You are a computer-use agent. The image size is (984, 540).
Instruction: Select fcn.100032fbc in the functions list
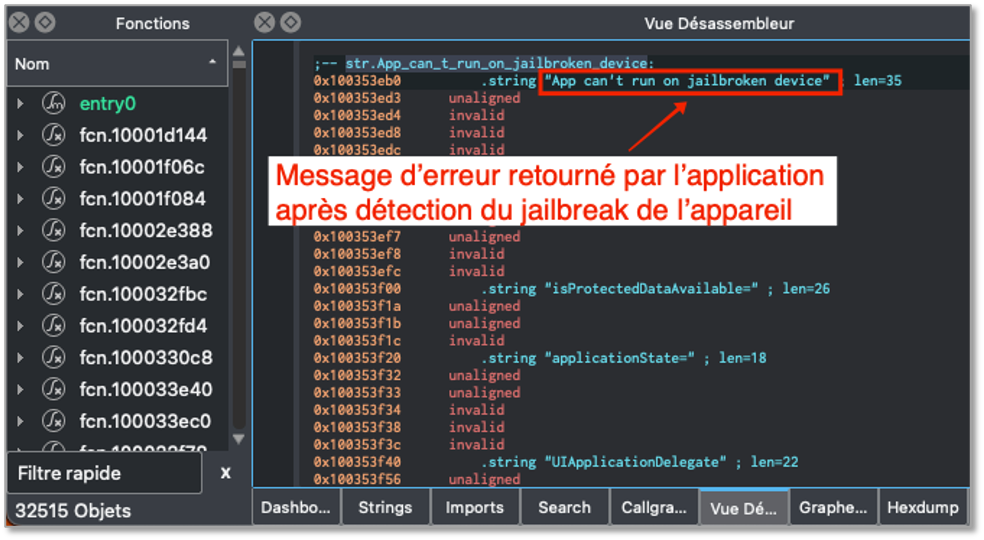click(x=143, y=294)
